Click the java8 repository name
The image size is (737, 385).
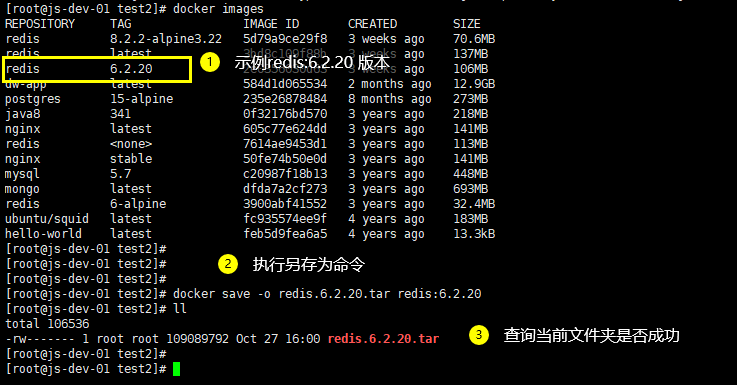click(x=23, y=114)
